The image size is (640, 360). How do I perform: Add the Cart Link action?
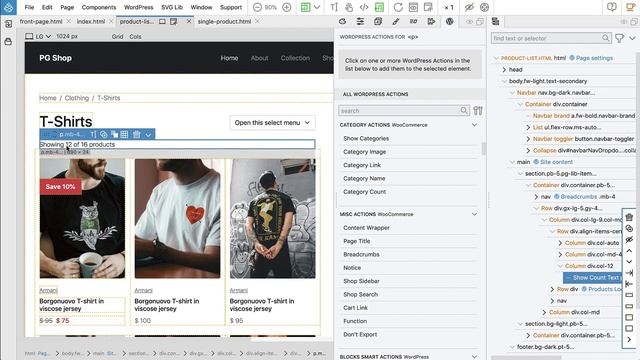point(356,308)
